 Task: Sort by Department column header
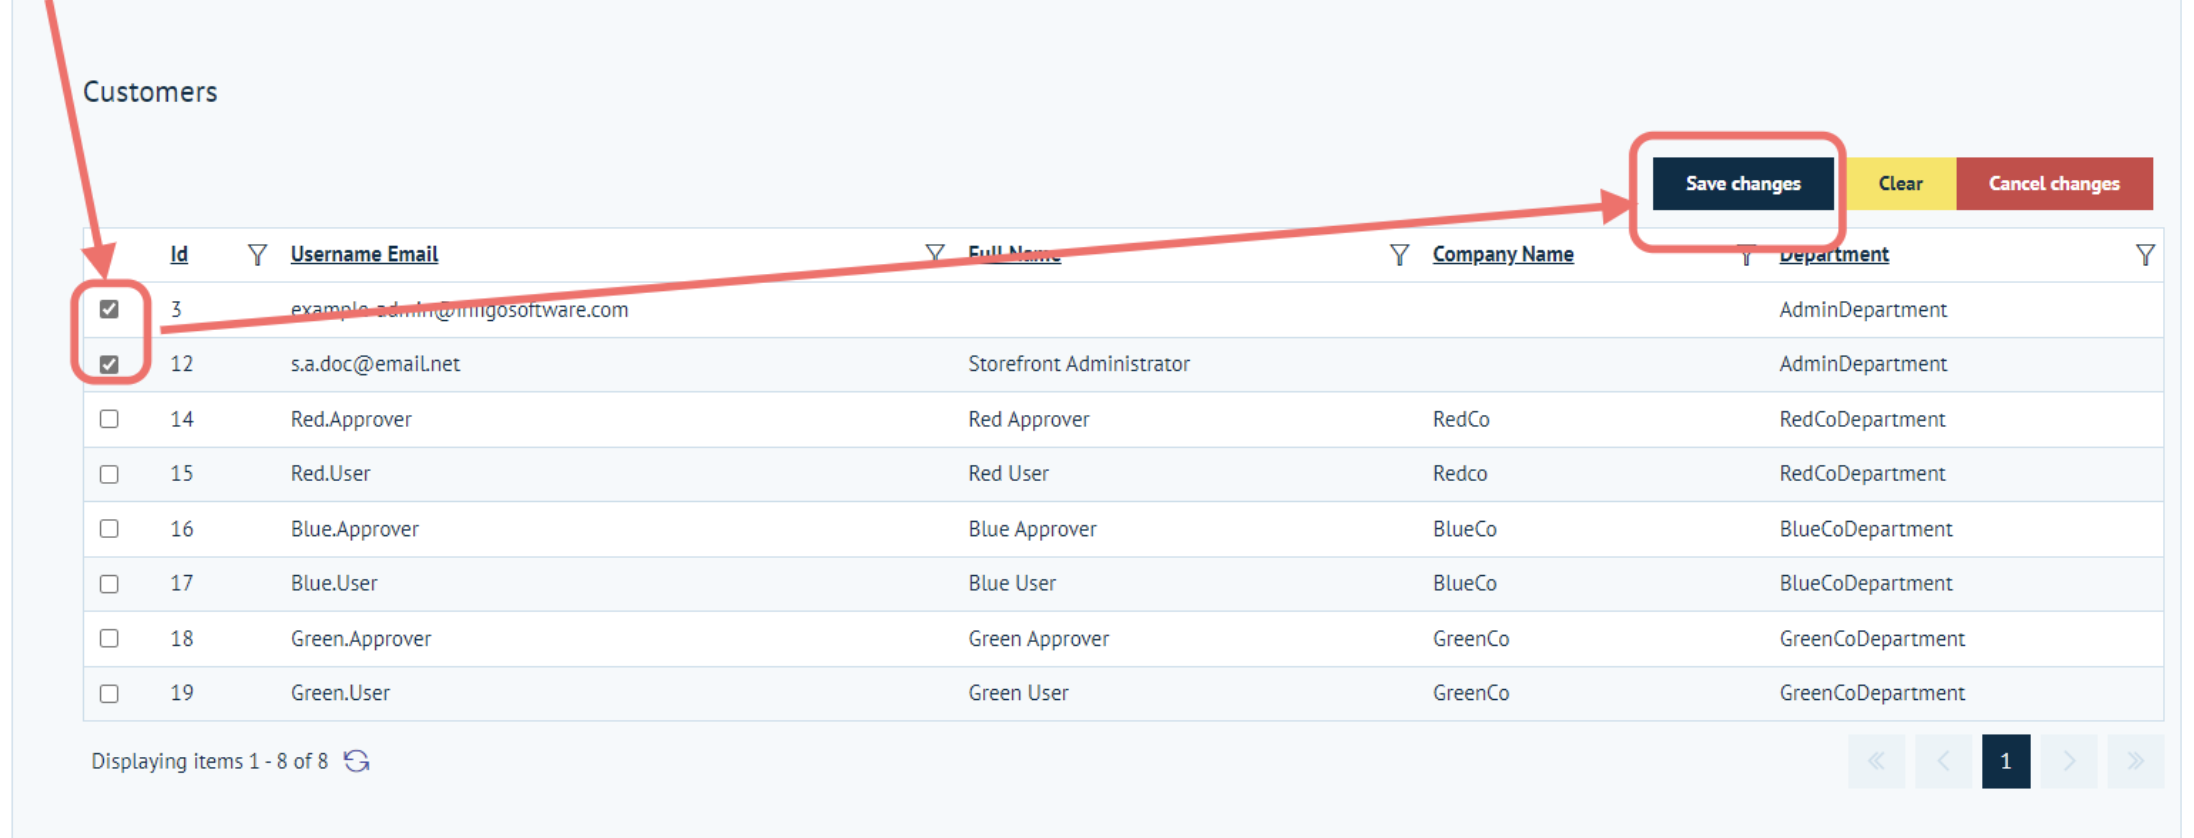pos(1834,254)
